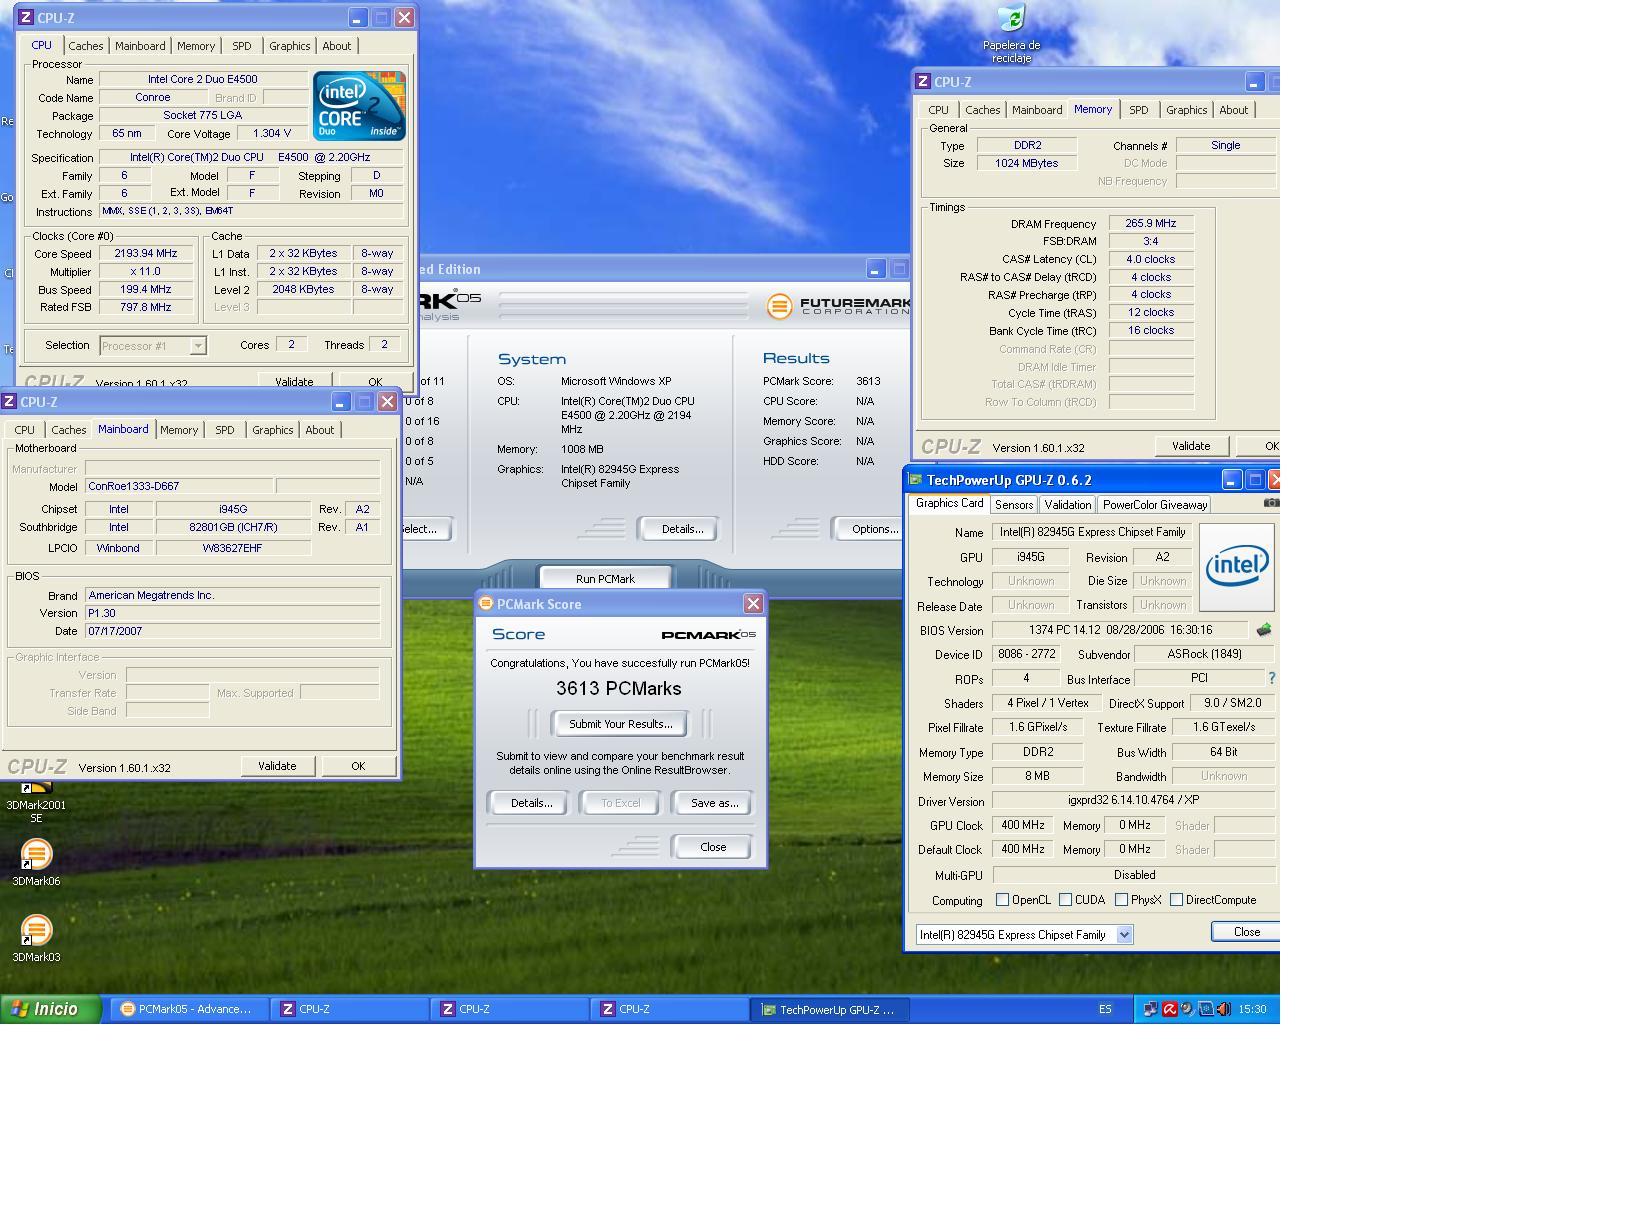Select TechPowerUp GPU-Z taskbar button
The width and height of the screenshot is (1632, 1224).
(x=829, y=1009)
